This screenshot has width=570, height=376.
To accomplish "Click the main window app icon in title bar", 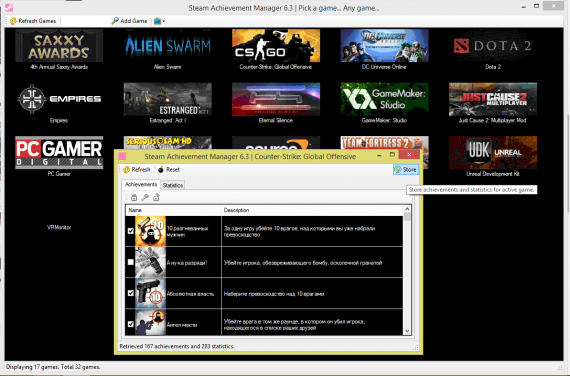I will pyautogui.click(x=9, y=7).
